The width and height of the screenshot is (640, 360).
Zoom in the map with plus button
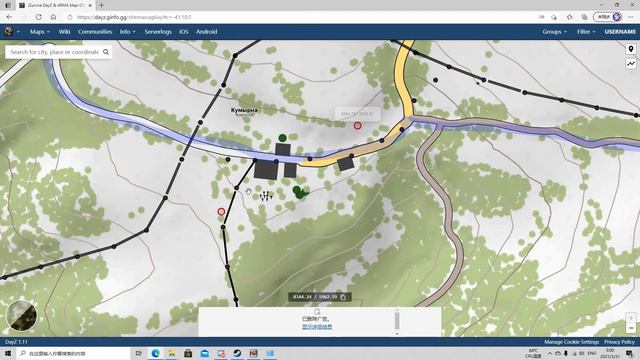[x=631, y=318]
